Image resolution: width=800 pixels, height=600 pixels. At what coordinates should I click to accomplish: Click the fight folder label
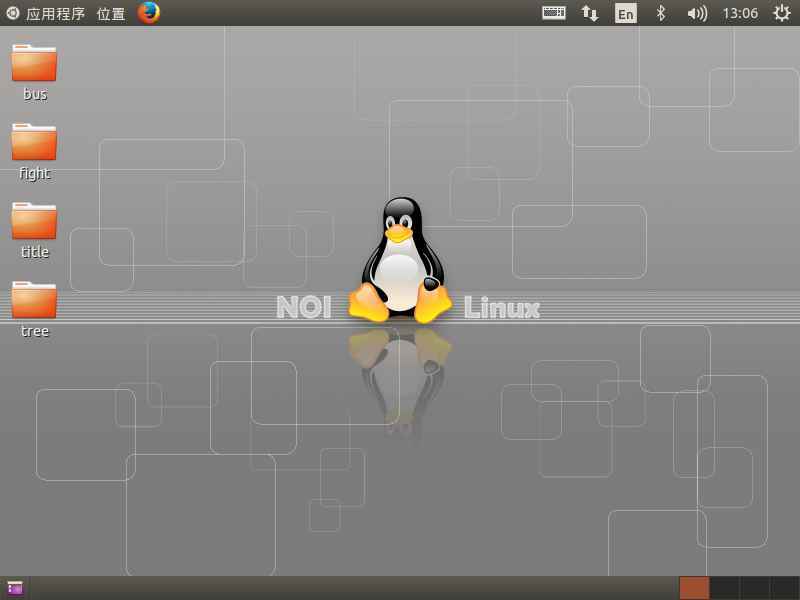pyautogui.click(x=35, y=173)
